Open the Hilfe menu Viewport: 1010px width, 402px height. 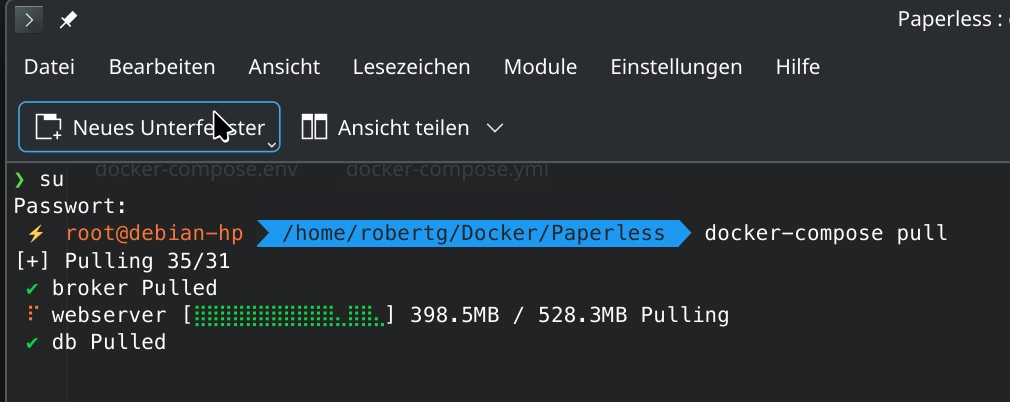click(797, 67)
